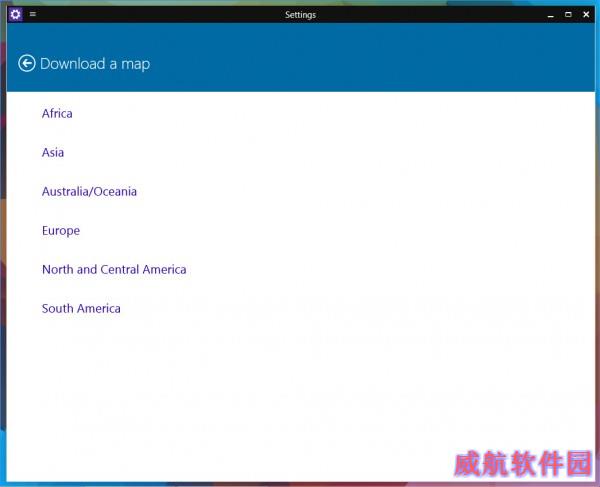The height and width of the screenshot is (487, 600).
Task: Close the Settings window
Action: 586,15
